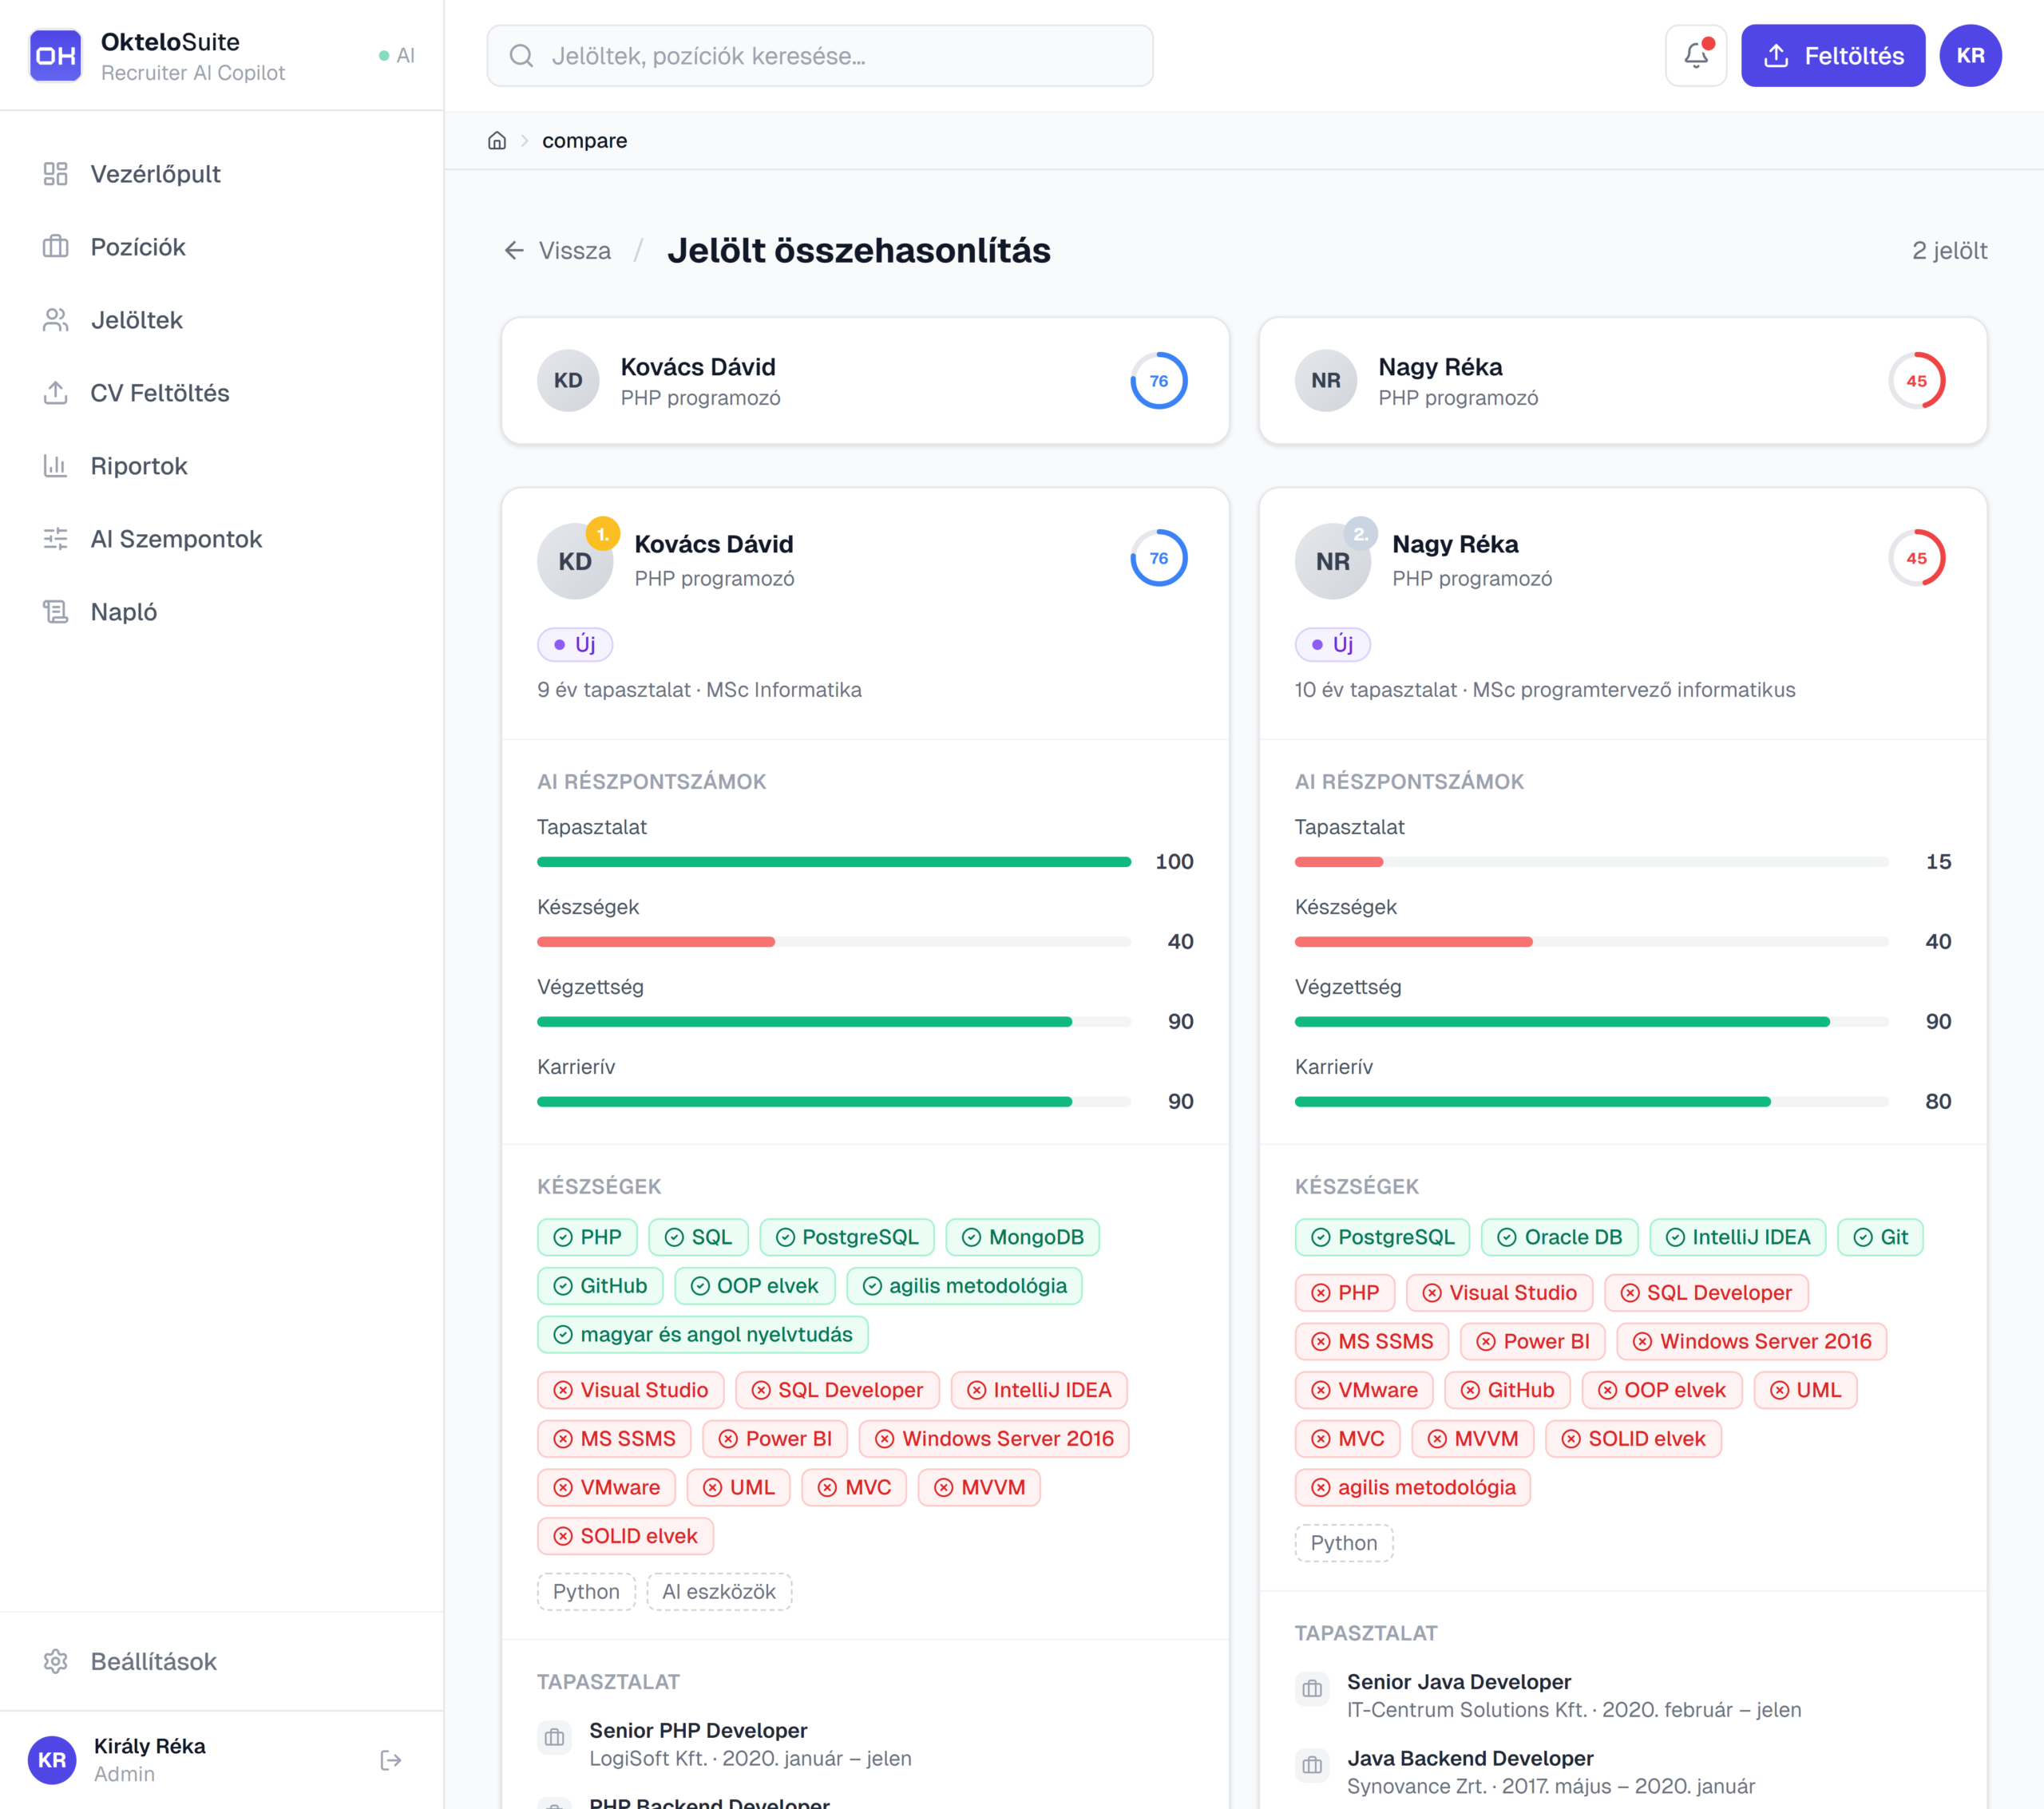The image size is (2044, 1809).
Task: Click the briefcase icon next to Senior Java Developer
Action: coord(1312,1689)
